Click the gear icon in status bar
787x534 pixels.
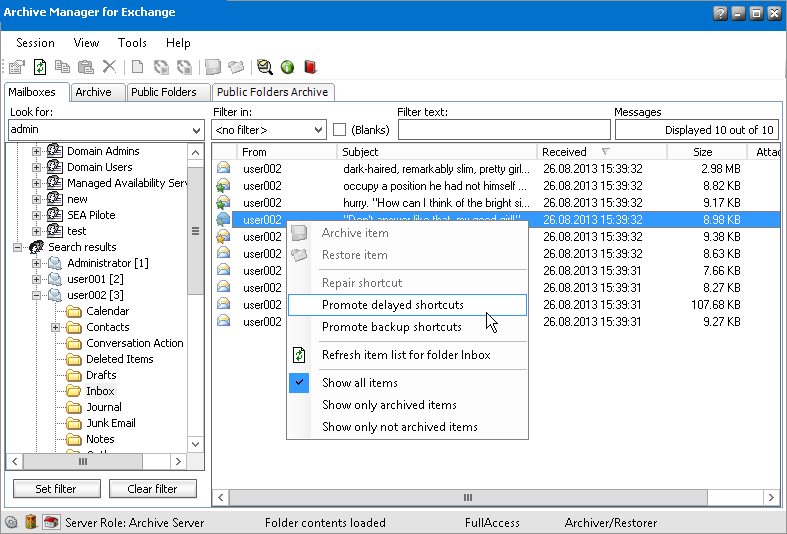[11, 522]
